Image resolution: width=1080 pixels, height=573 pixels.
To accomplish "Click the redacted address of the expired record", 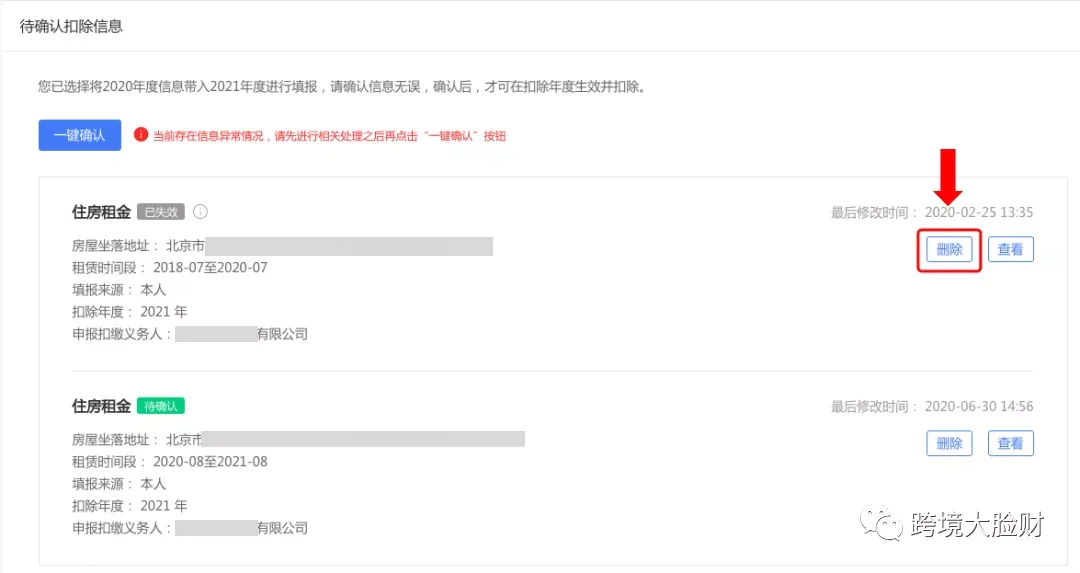I will (x=349, y=246).
